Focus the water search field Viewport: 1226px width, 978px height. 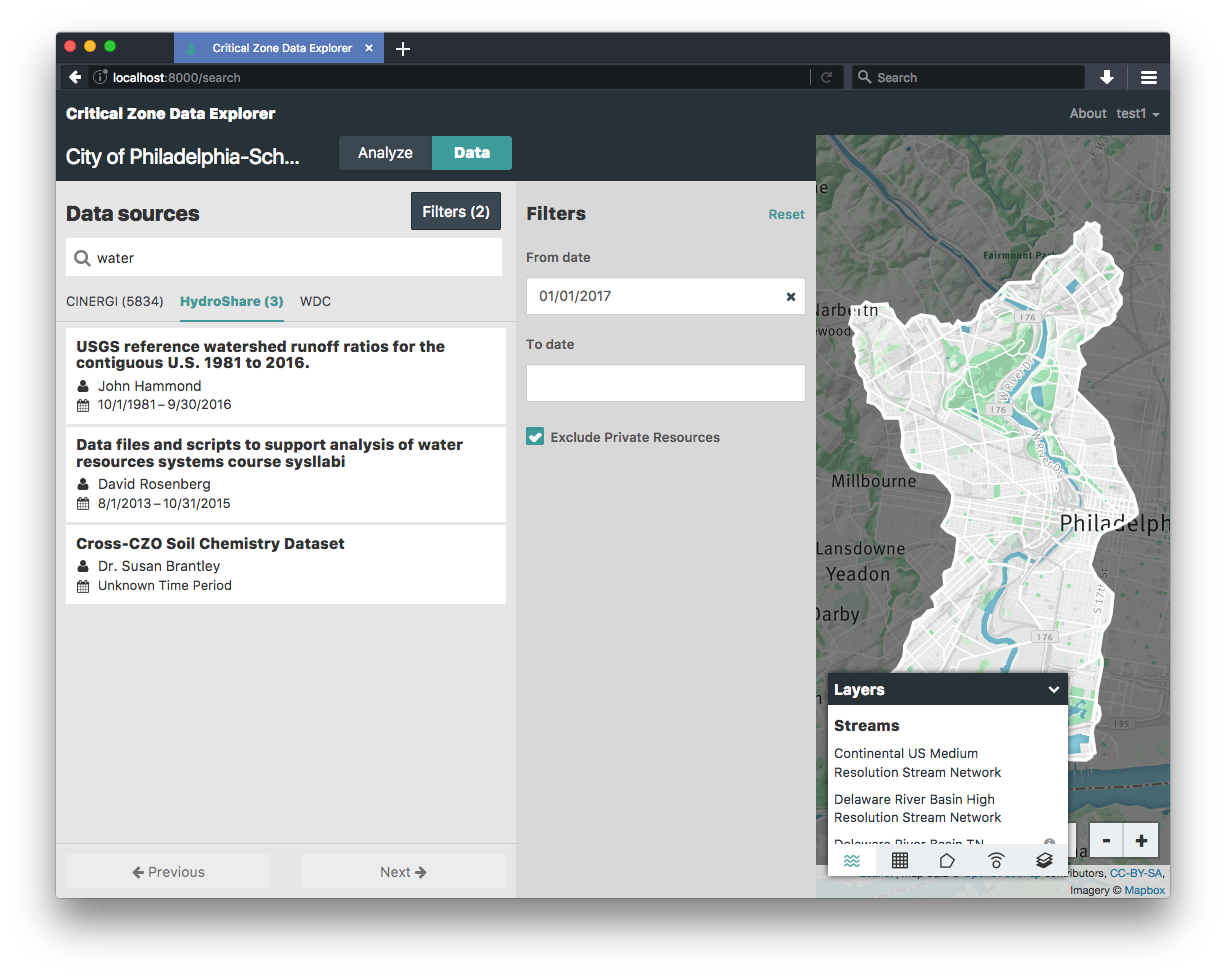(284, 258)
